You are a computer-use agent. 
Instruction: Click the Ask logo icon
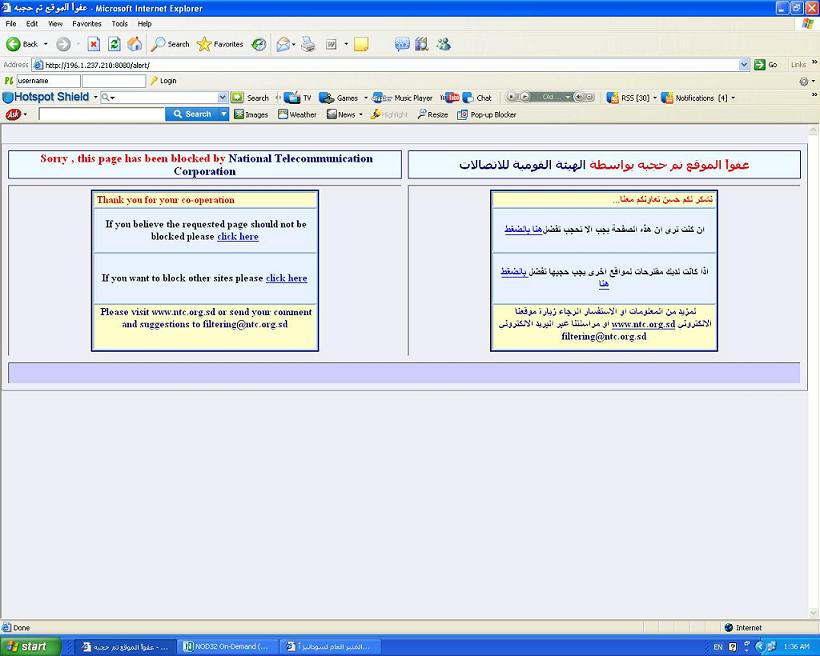[13, 114]
